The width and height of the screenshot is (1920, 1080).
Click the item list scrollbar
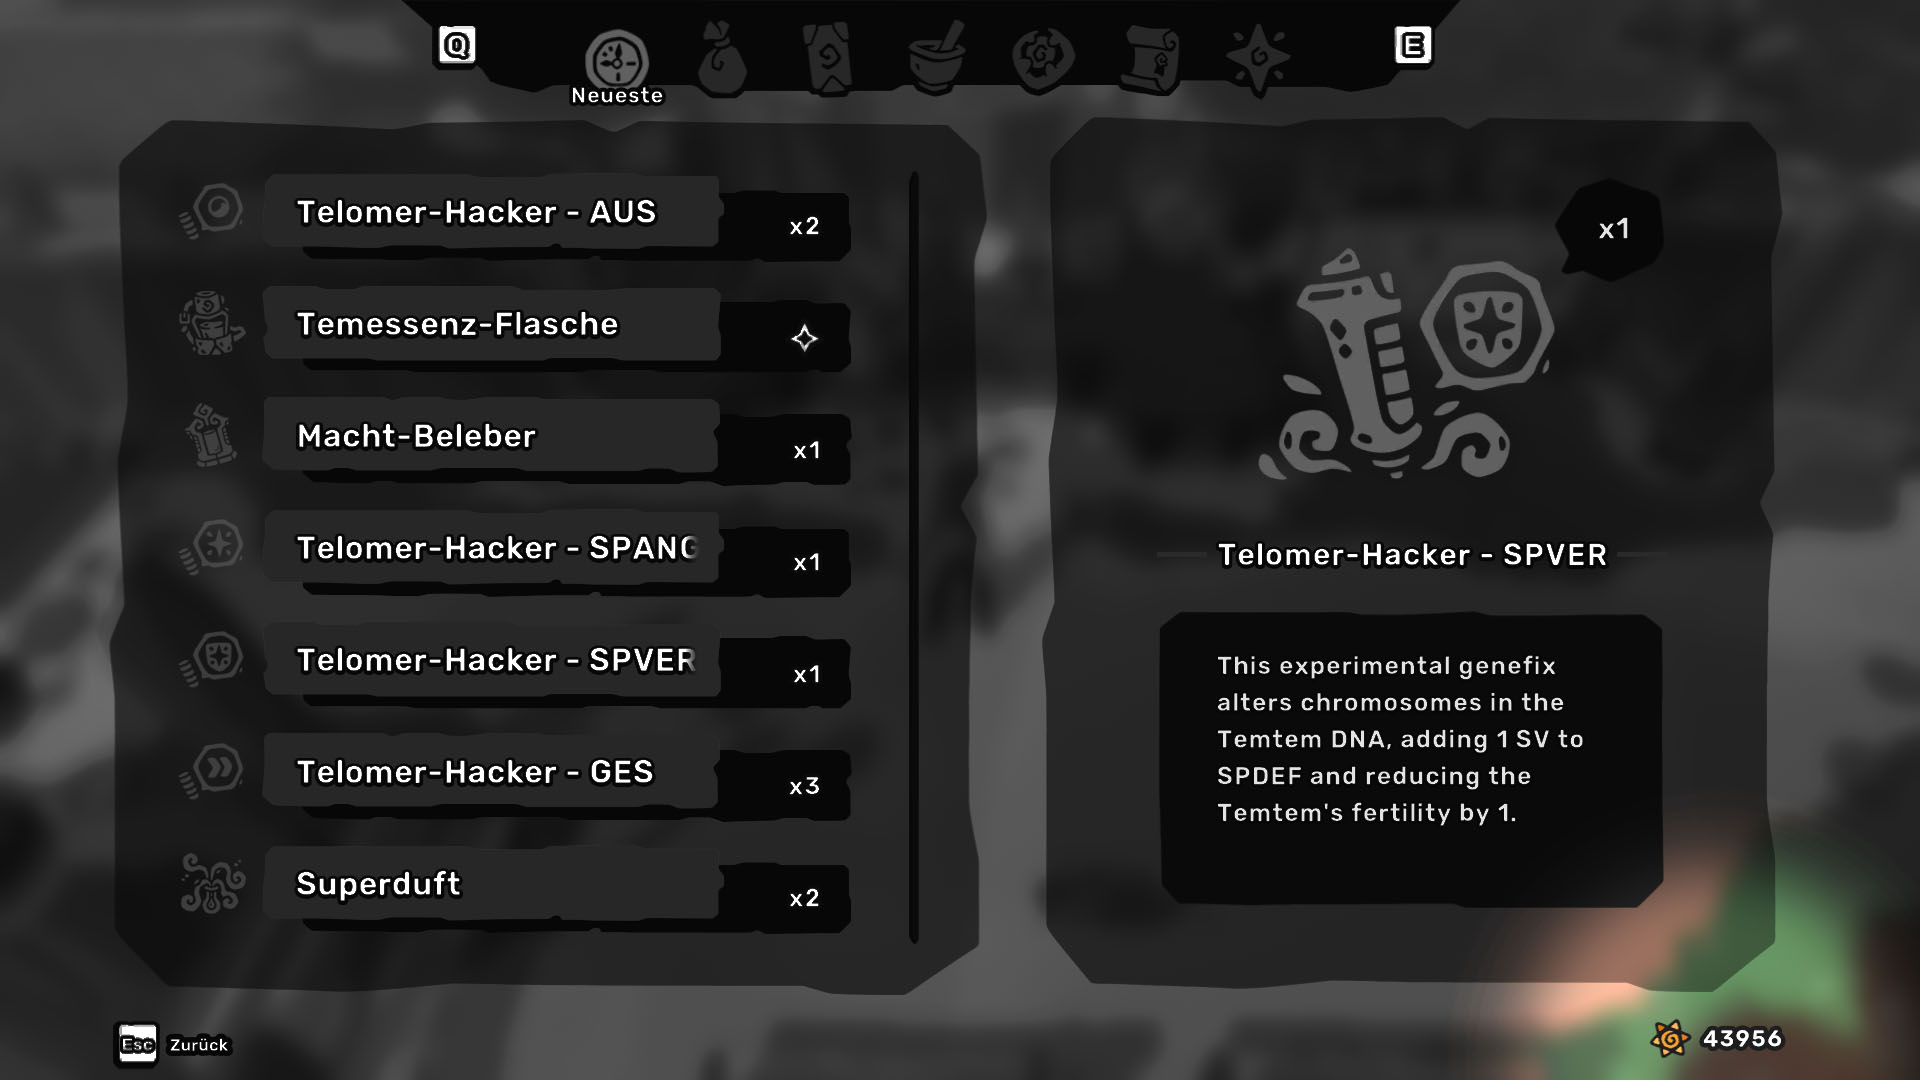pos(914,557)
